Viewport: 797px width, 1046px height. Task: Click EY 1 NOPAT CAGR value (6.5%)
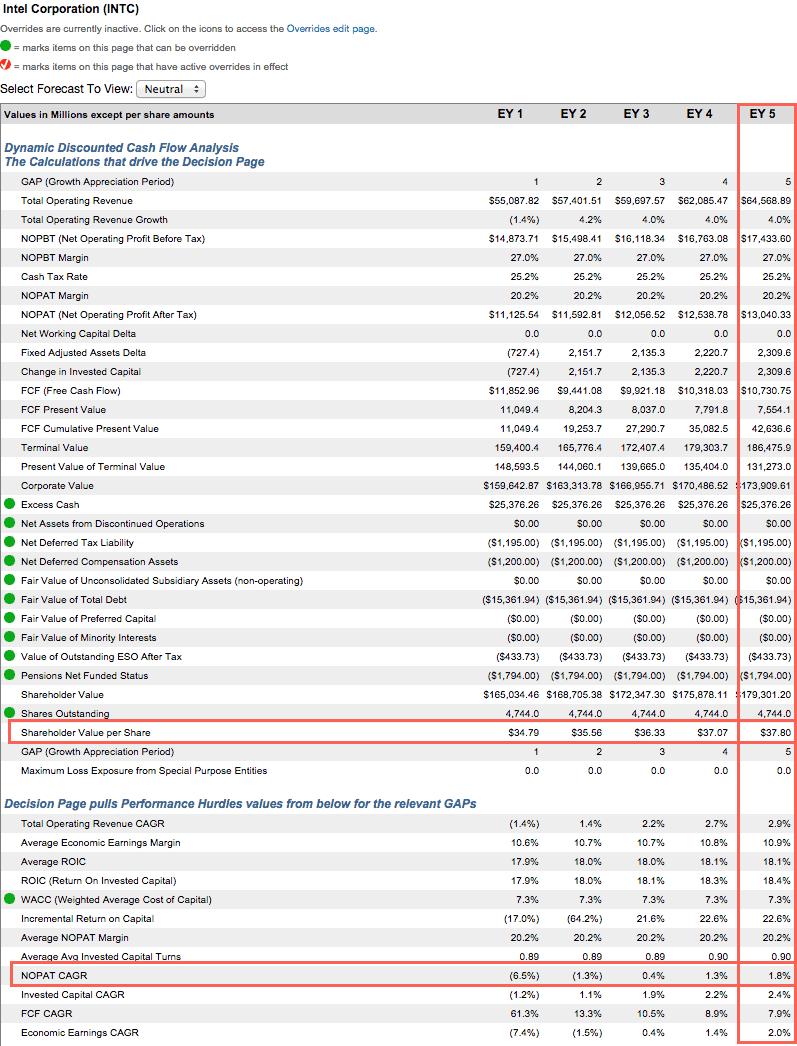click(524, 975)
